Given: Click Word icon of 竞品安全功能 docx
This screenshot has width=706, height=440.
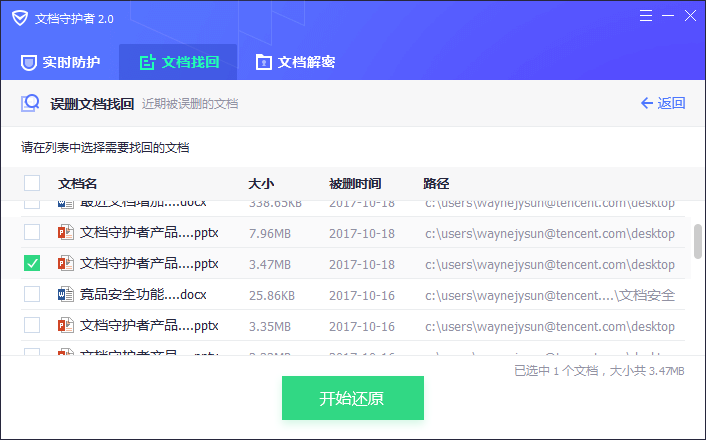Looking at the screenshot, I should click(x=66, y=295).
